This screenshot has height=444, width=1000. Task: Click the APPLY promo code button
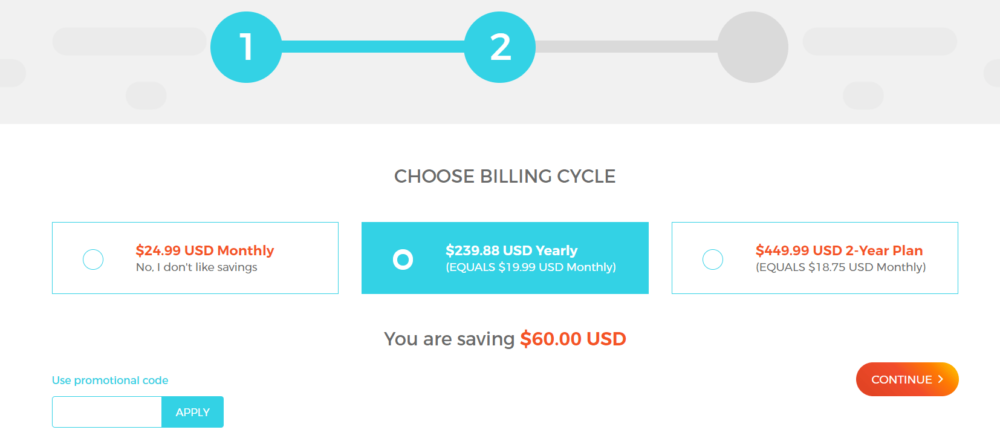pos(193,412)
